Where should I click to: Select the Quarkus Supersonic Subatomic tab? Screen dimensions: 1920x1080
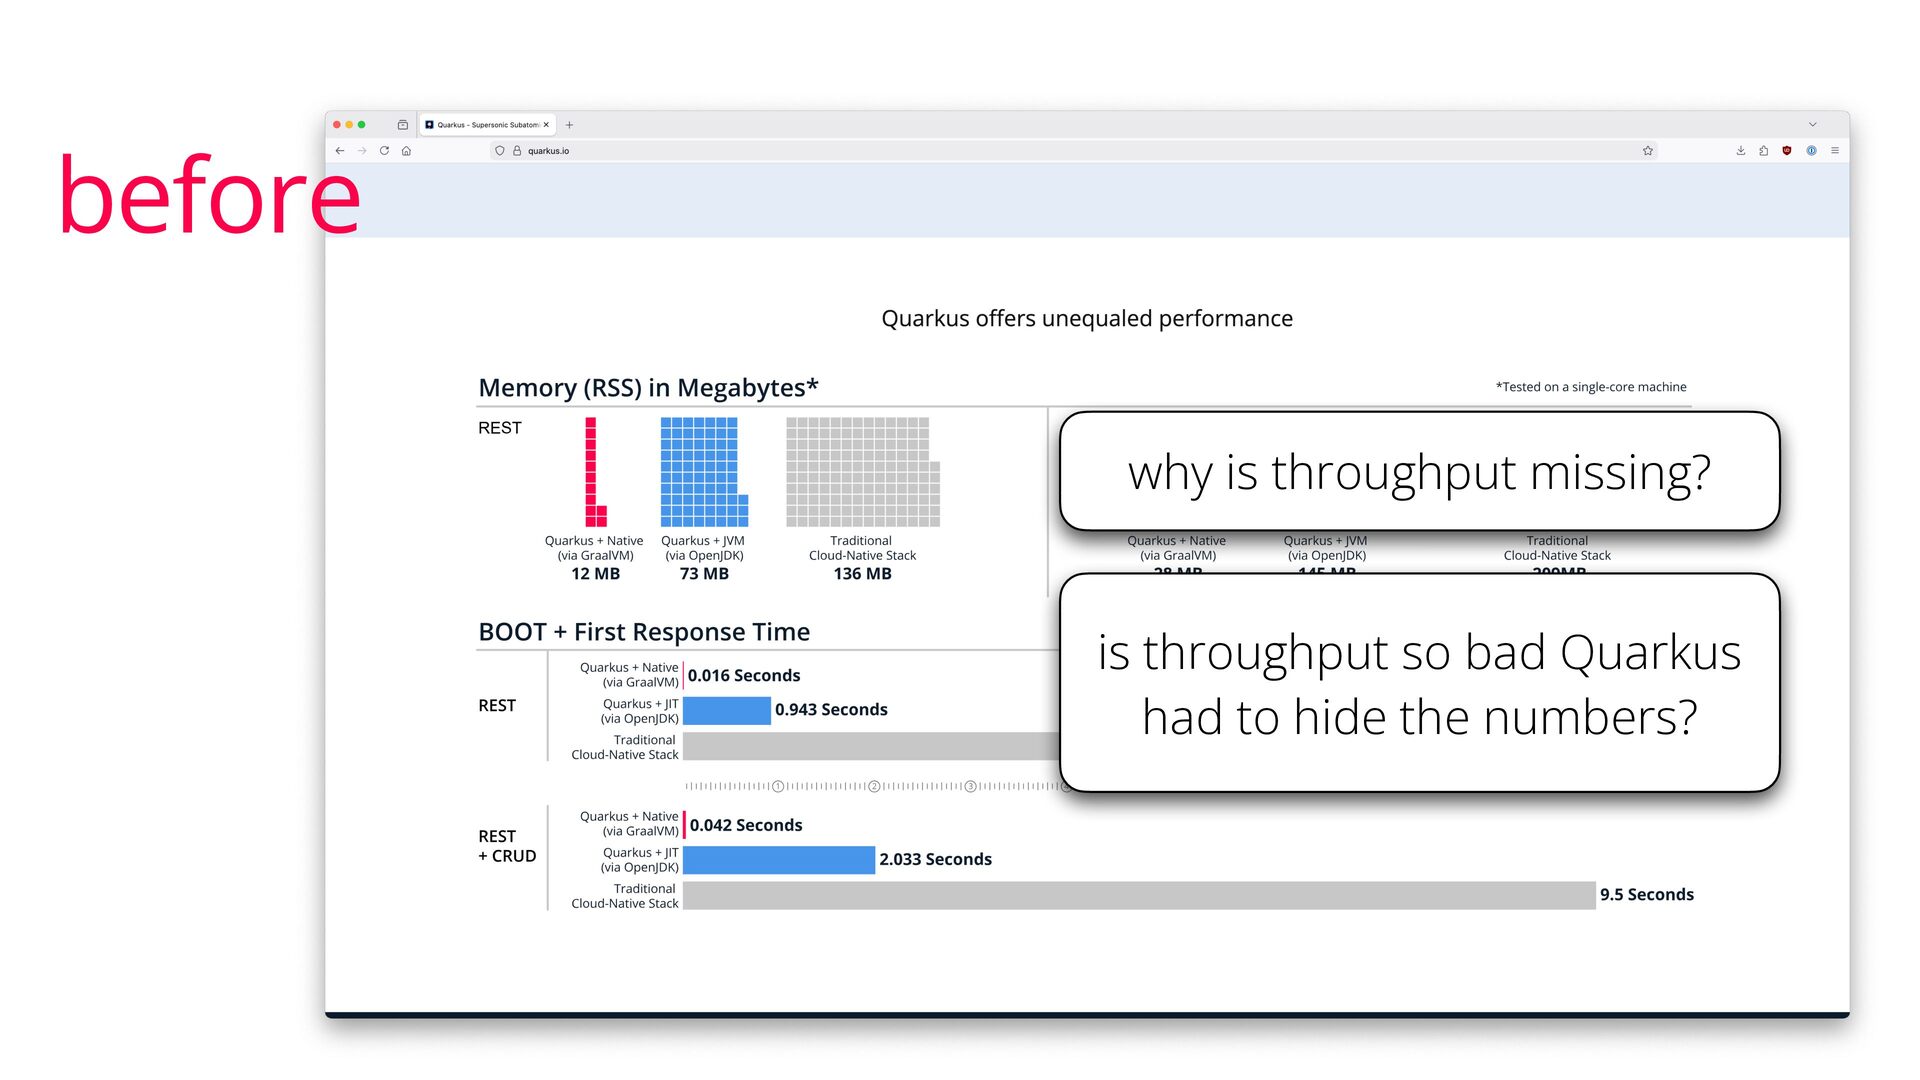(x=486, y=125)
